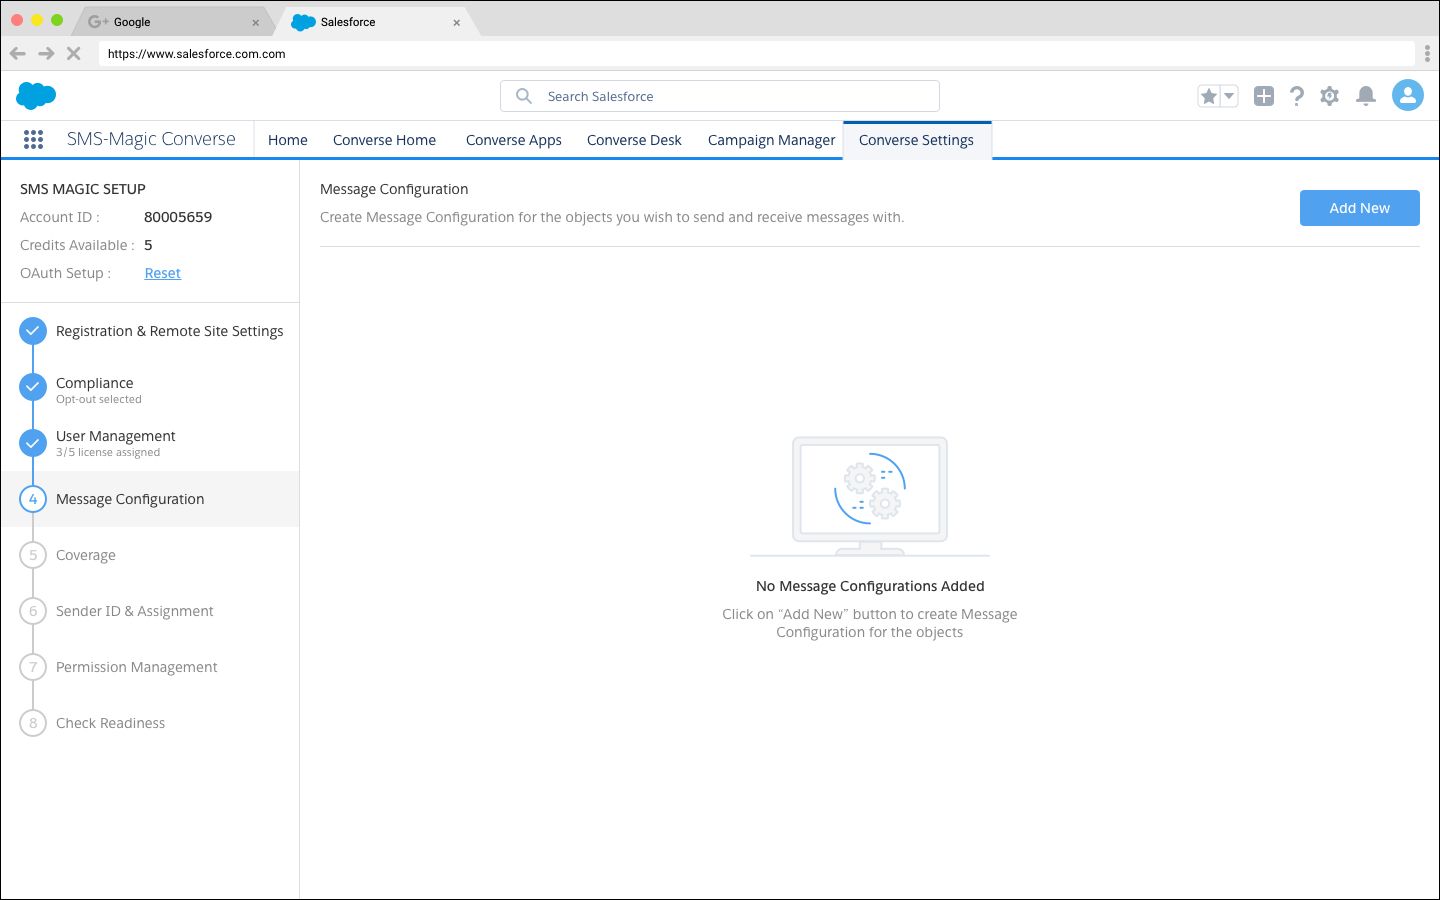
Task: Open the Campaign Manager tab
Action: point(771,140)
